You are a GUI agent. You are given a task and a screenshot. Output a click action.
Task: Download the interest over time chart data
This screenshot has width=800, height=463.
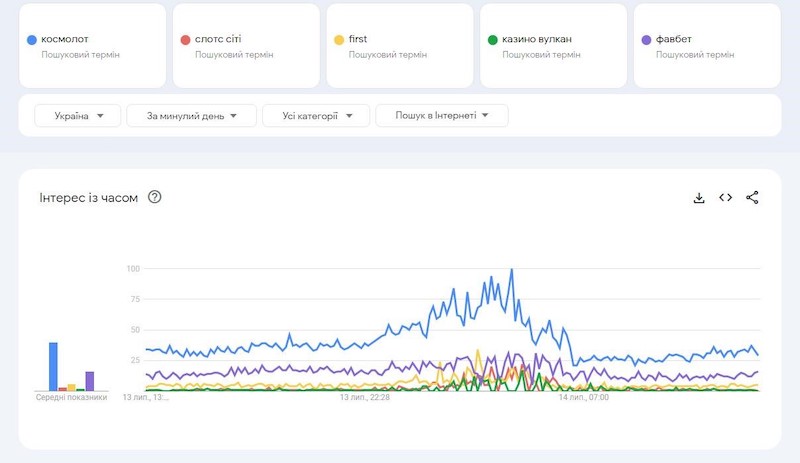pyautogui.click(x=699, y=198)
